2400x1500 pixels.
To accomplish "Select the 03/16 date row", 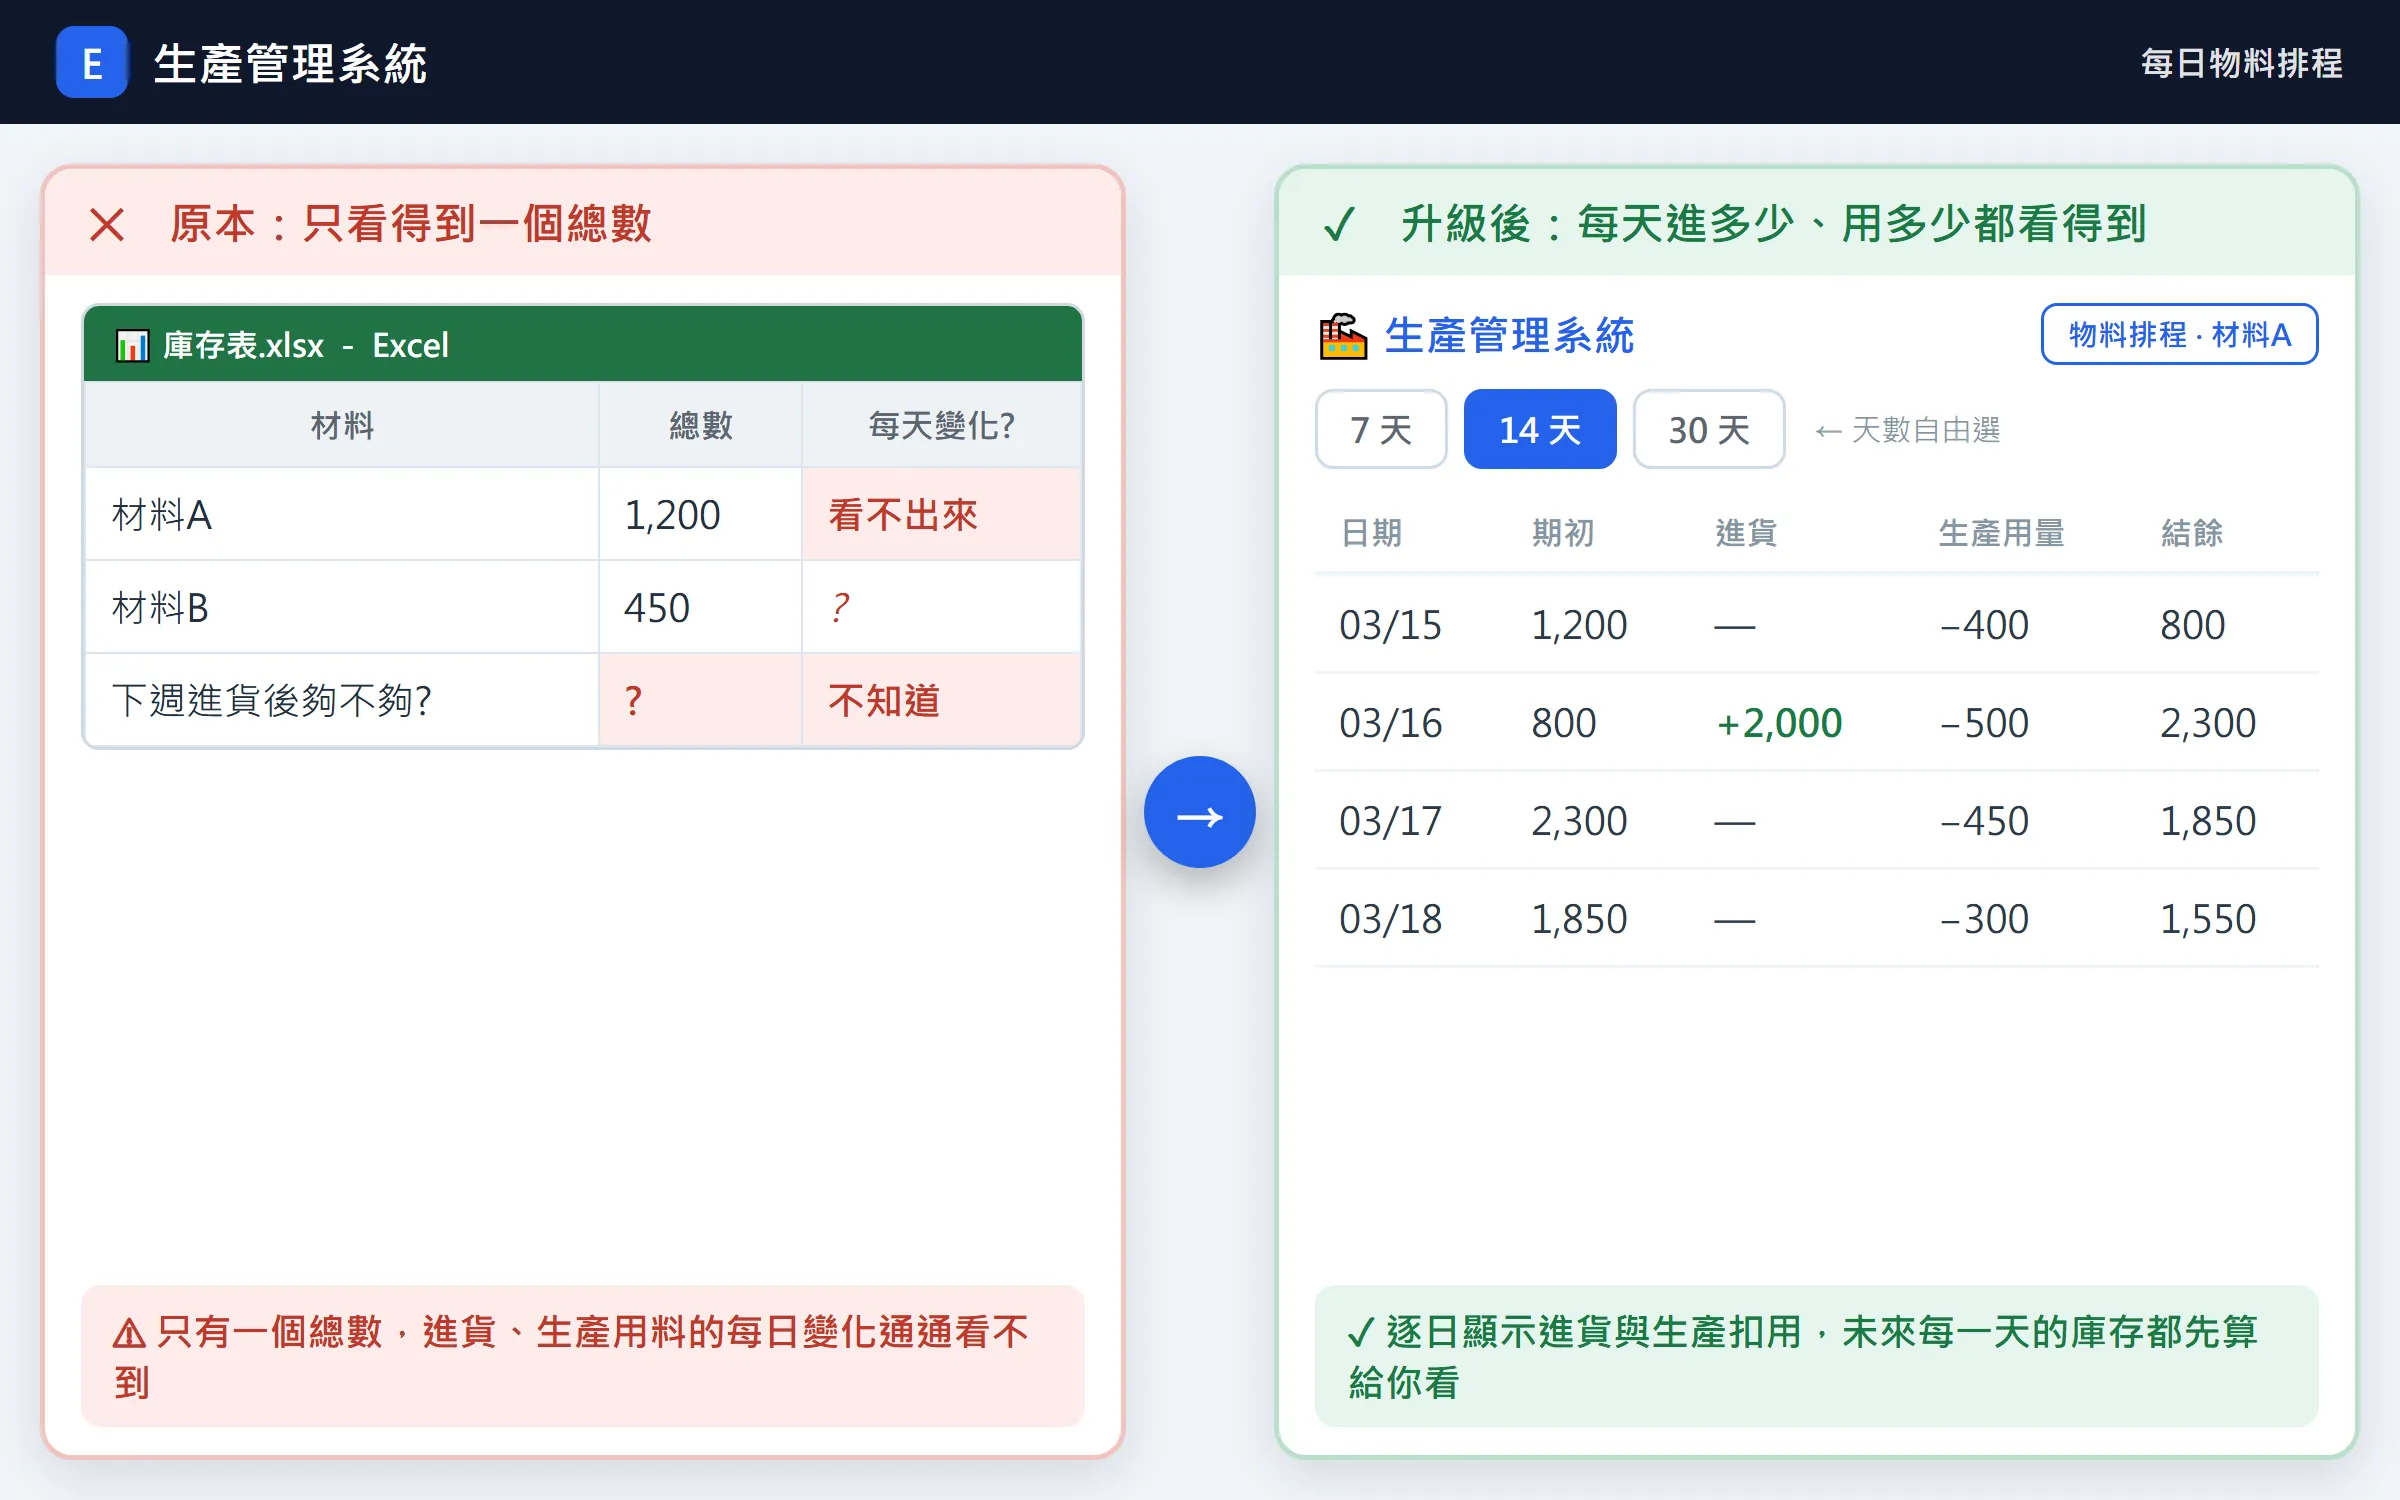I will point(1816,723).
